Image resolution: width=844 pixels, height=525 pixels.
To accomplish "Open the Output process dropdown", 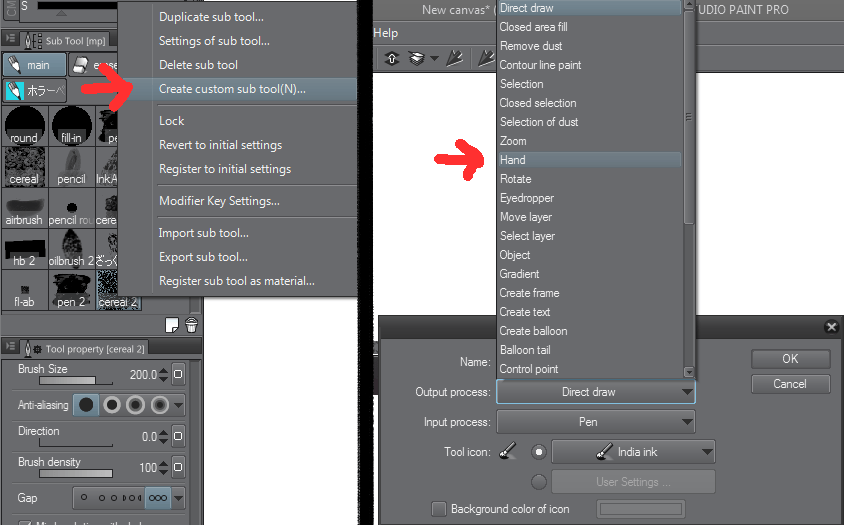I will [596, 392].
